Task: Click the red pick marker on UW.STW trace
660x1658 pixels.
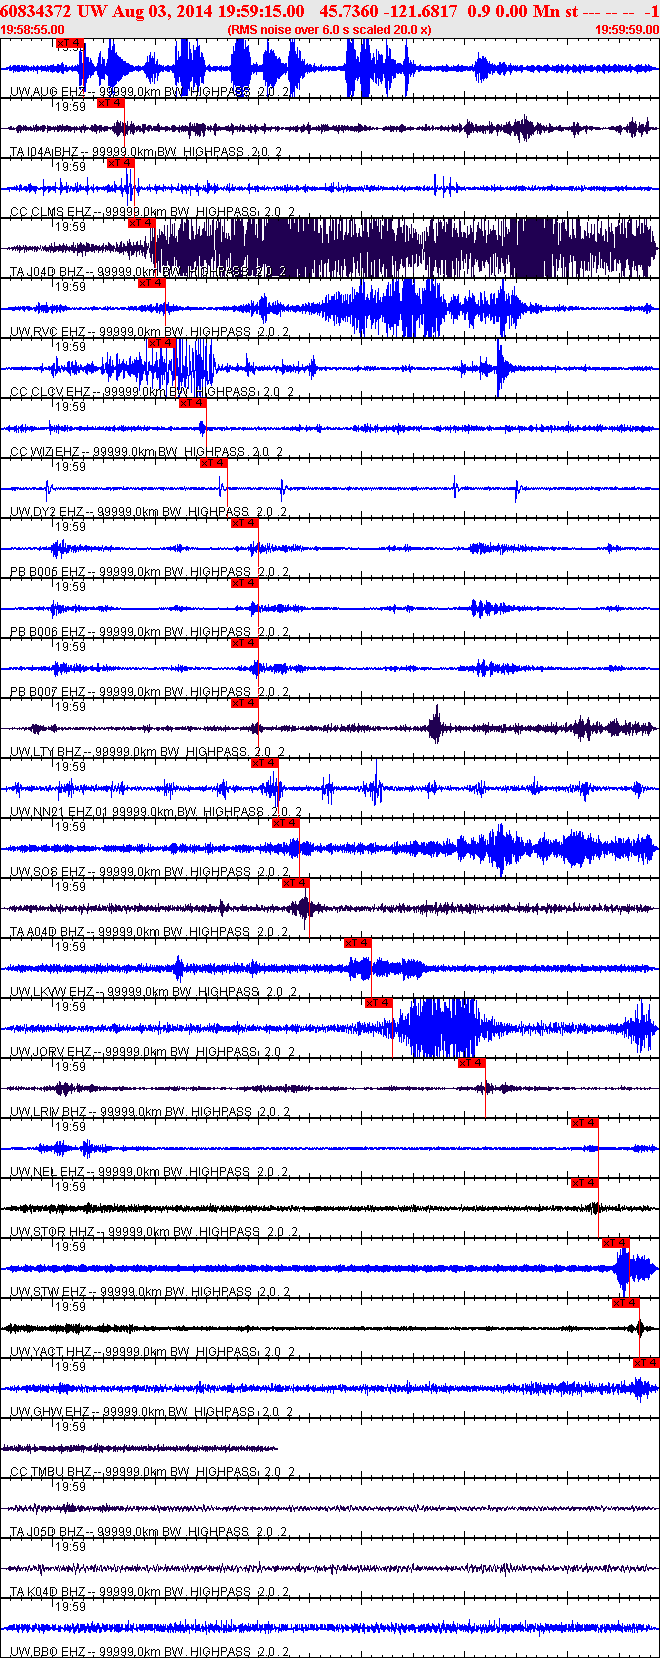Action: [x=616, y=1243]
